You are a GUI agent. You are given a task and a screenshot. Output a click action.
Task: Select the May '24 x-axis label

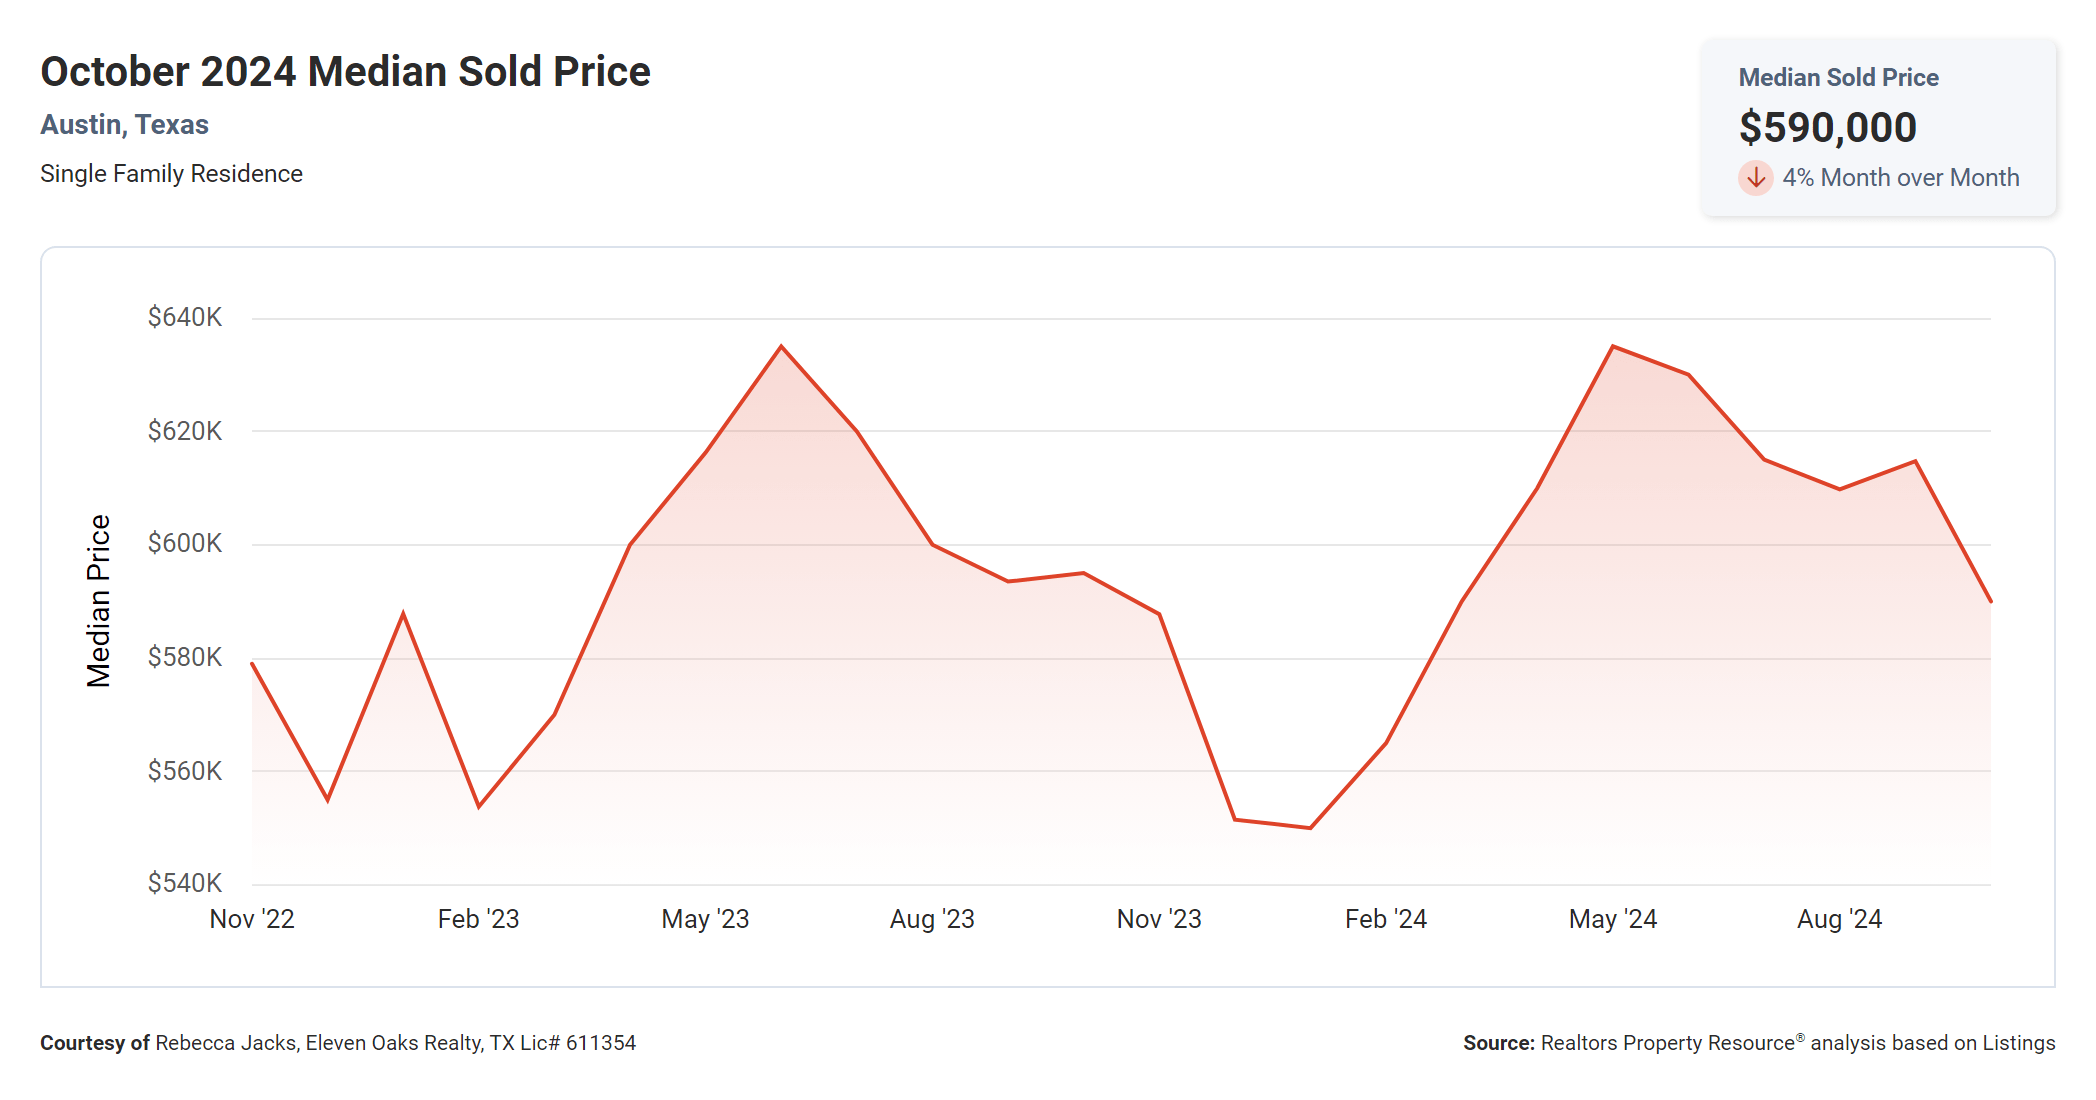tap(1612, 919)
